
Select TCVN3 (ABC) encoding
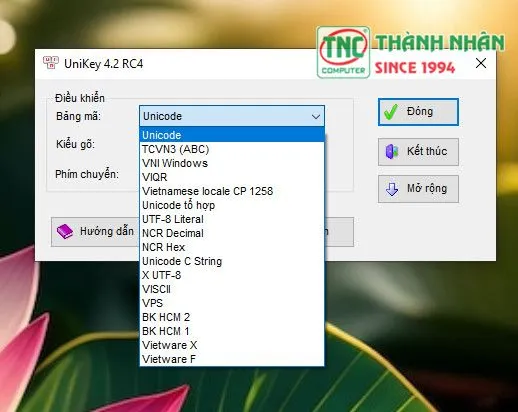click(232, 149)
